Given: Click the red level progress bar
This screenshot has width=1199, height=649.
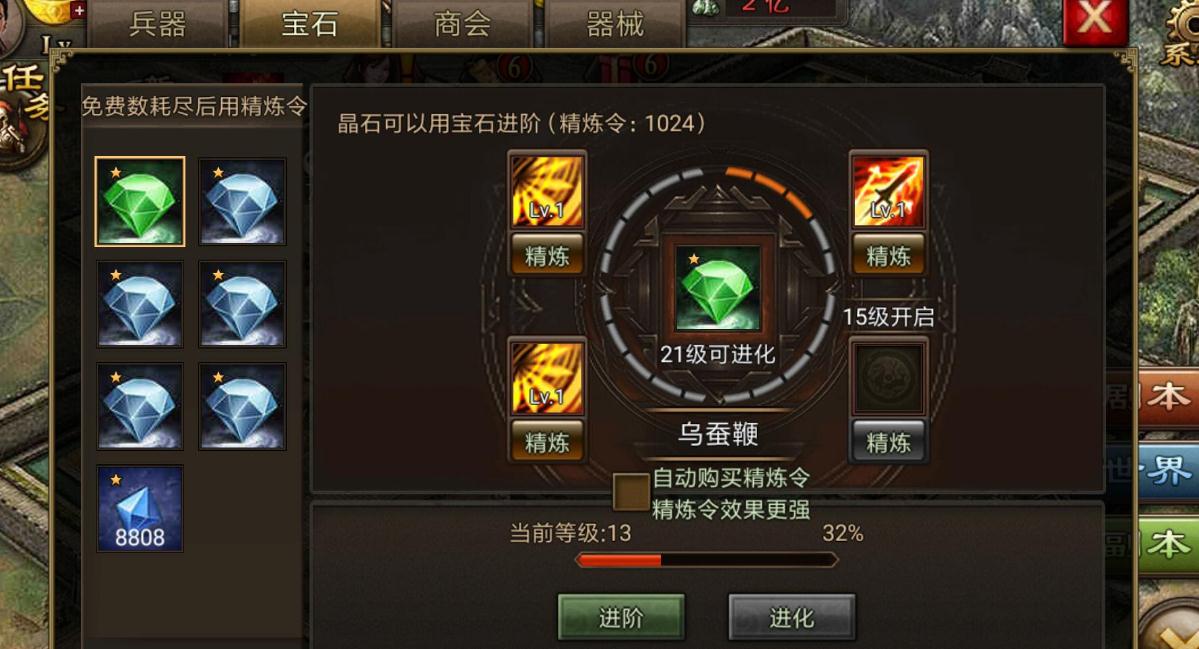Looking at the screenshot, I should coord(707,560).
